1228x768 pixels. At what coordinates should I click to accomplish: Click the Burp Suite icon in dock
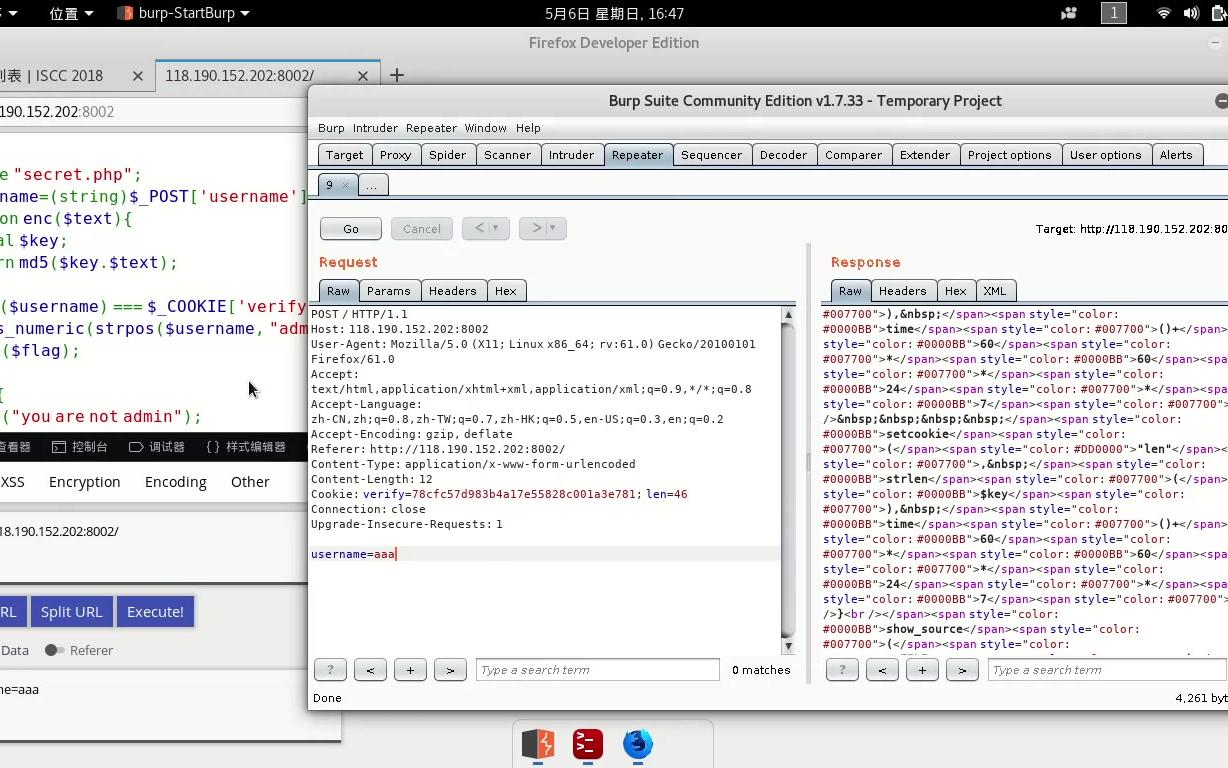pos(538,744)
